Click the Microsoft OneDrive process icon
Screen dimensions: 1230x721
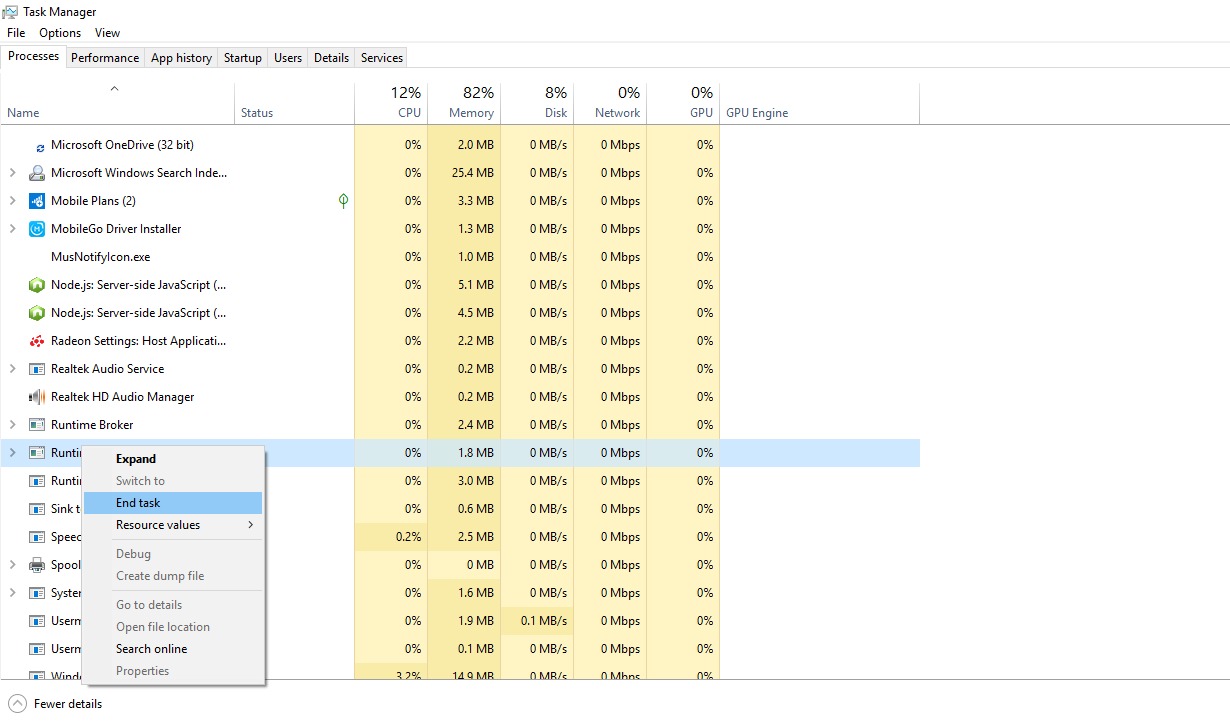[40, 146]
